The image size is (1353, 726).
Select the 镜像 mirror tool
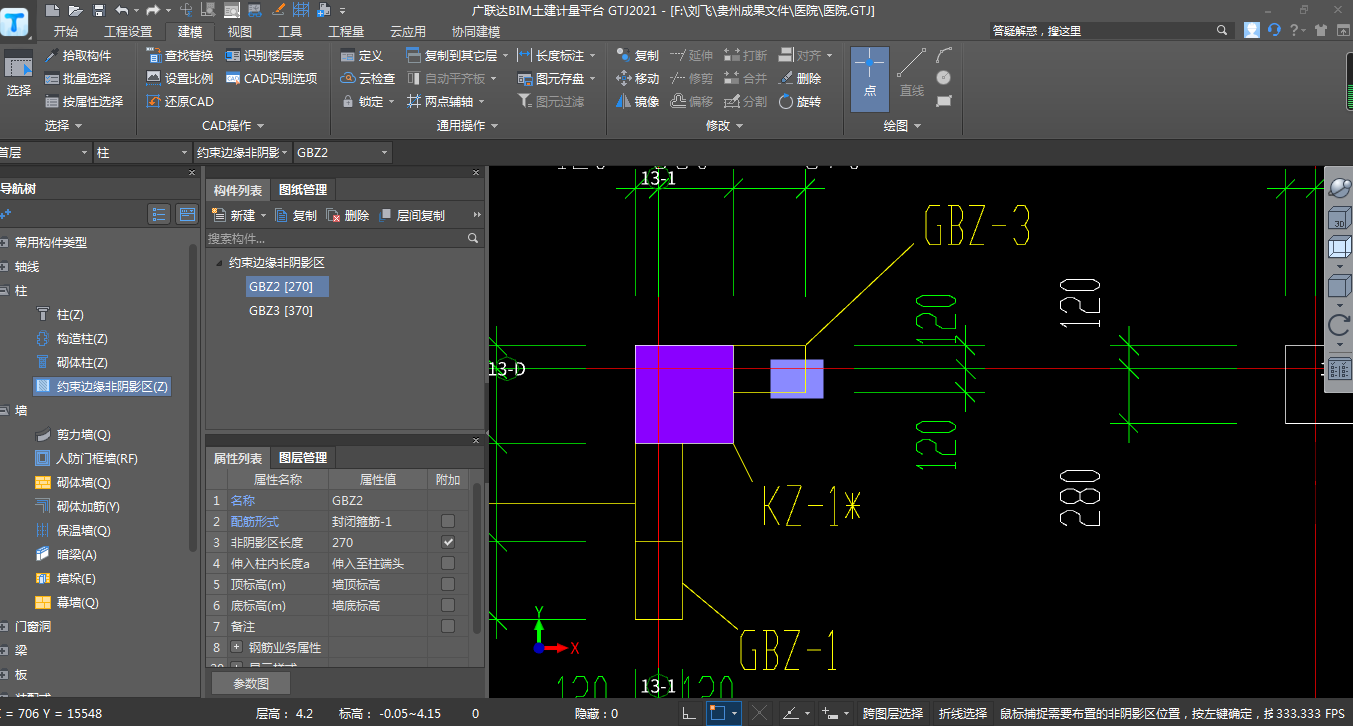pos(638,101)
